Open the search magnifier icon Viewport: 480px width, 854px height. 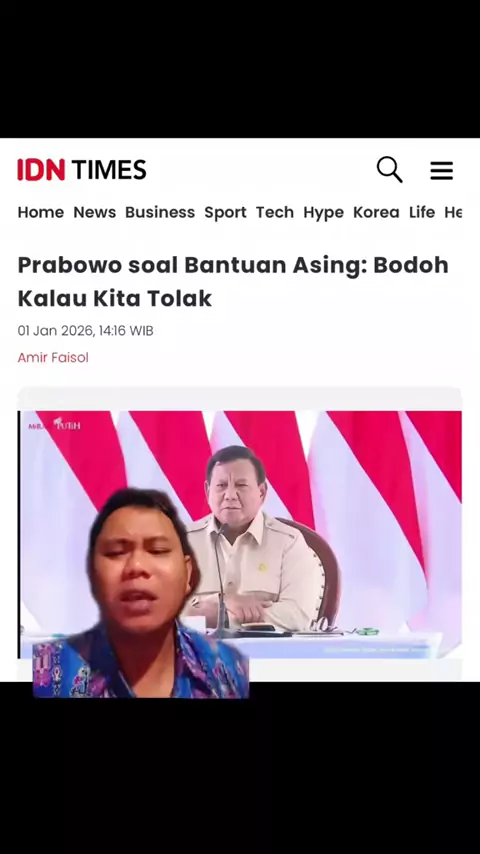(390, 169)
